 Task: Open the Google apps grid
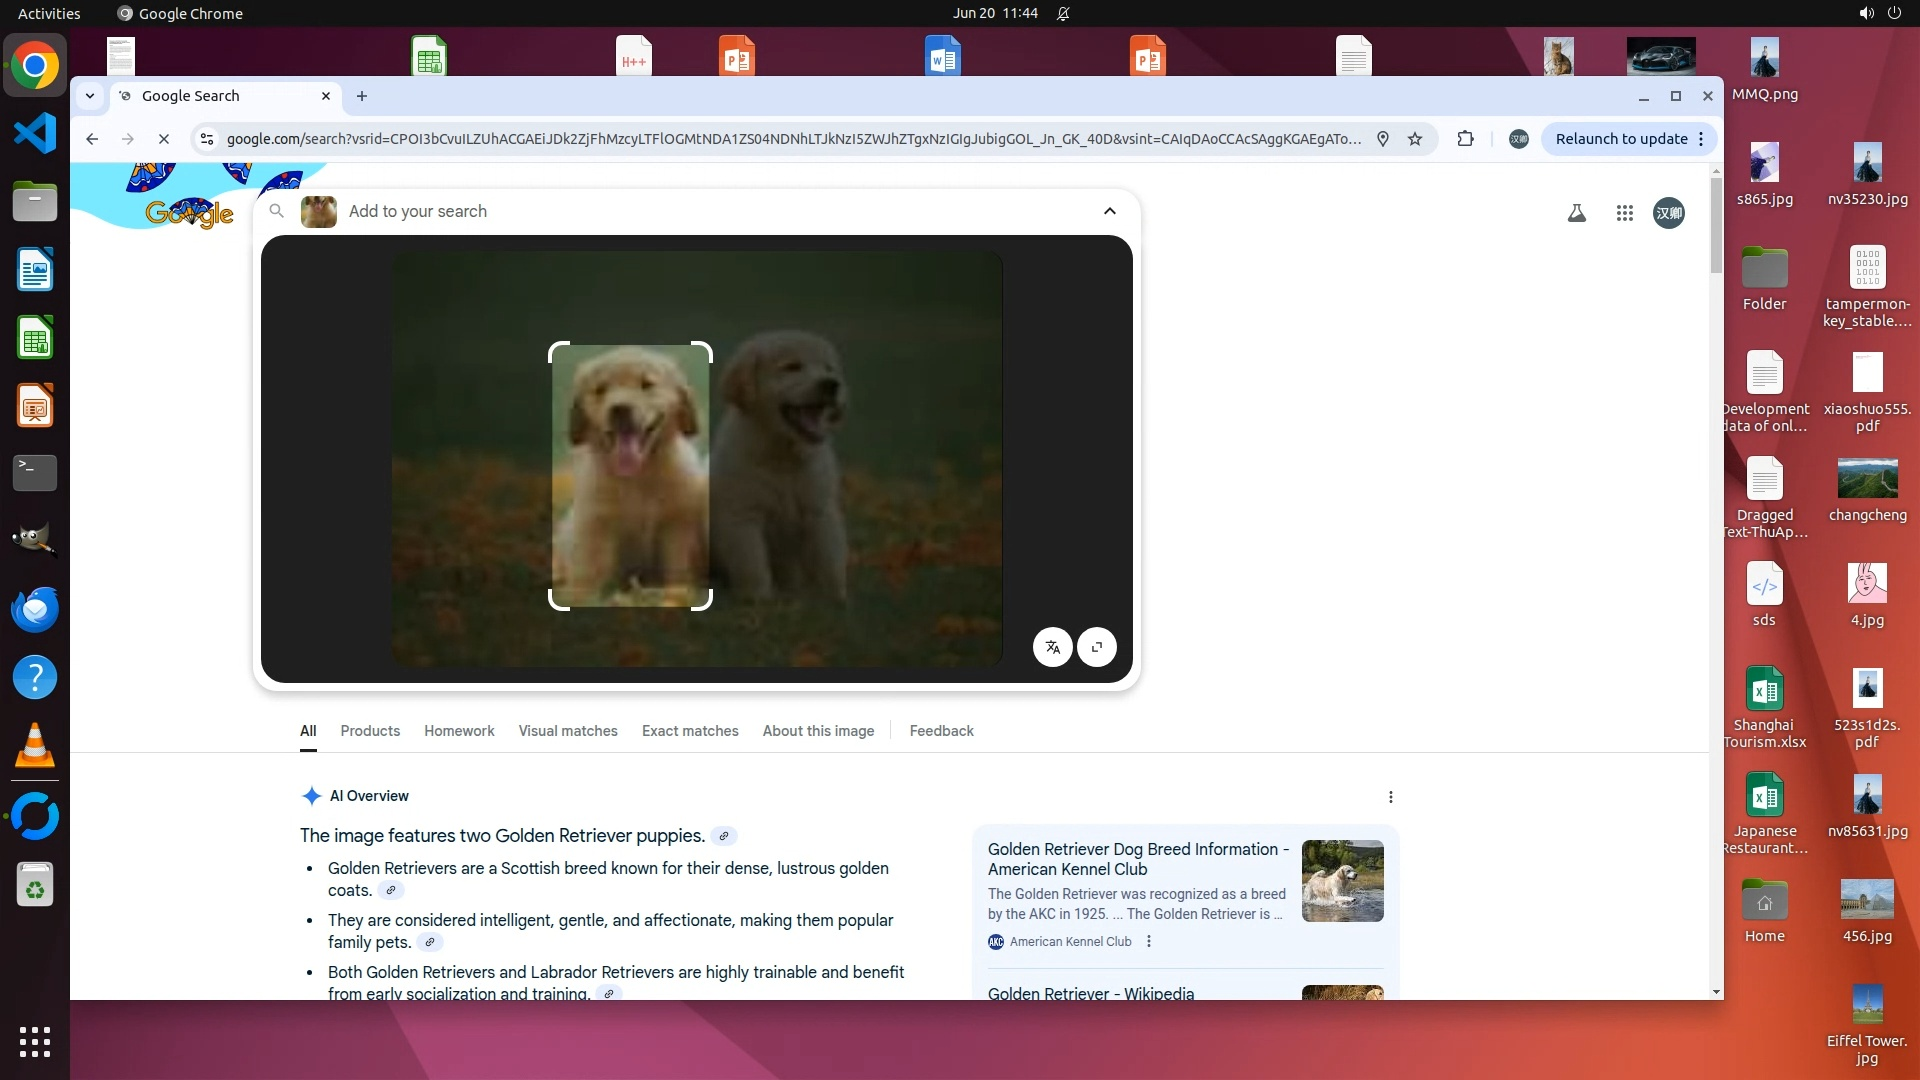pos(1624,213)
